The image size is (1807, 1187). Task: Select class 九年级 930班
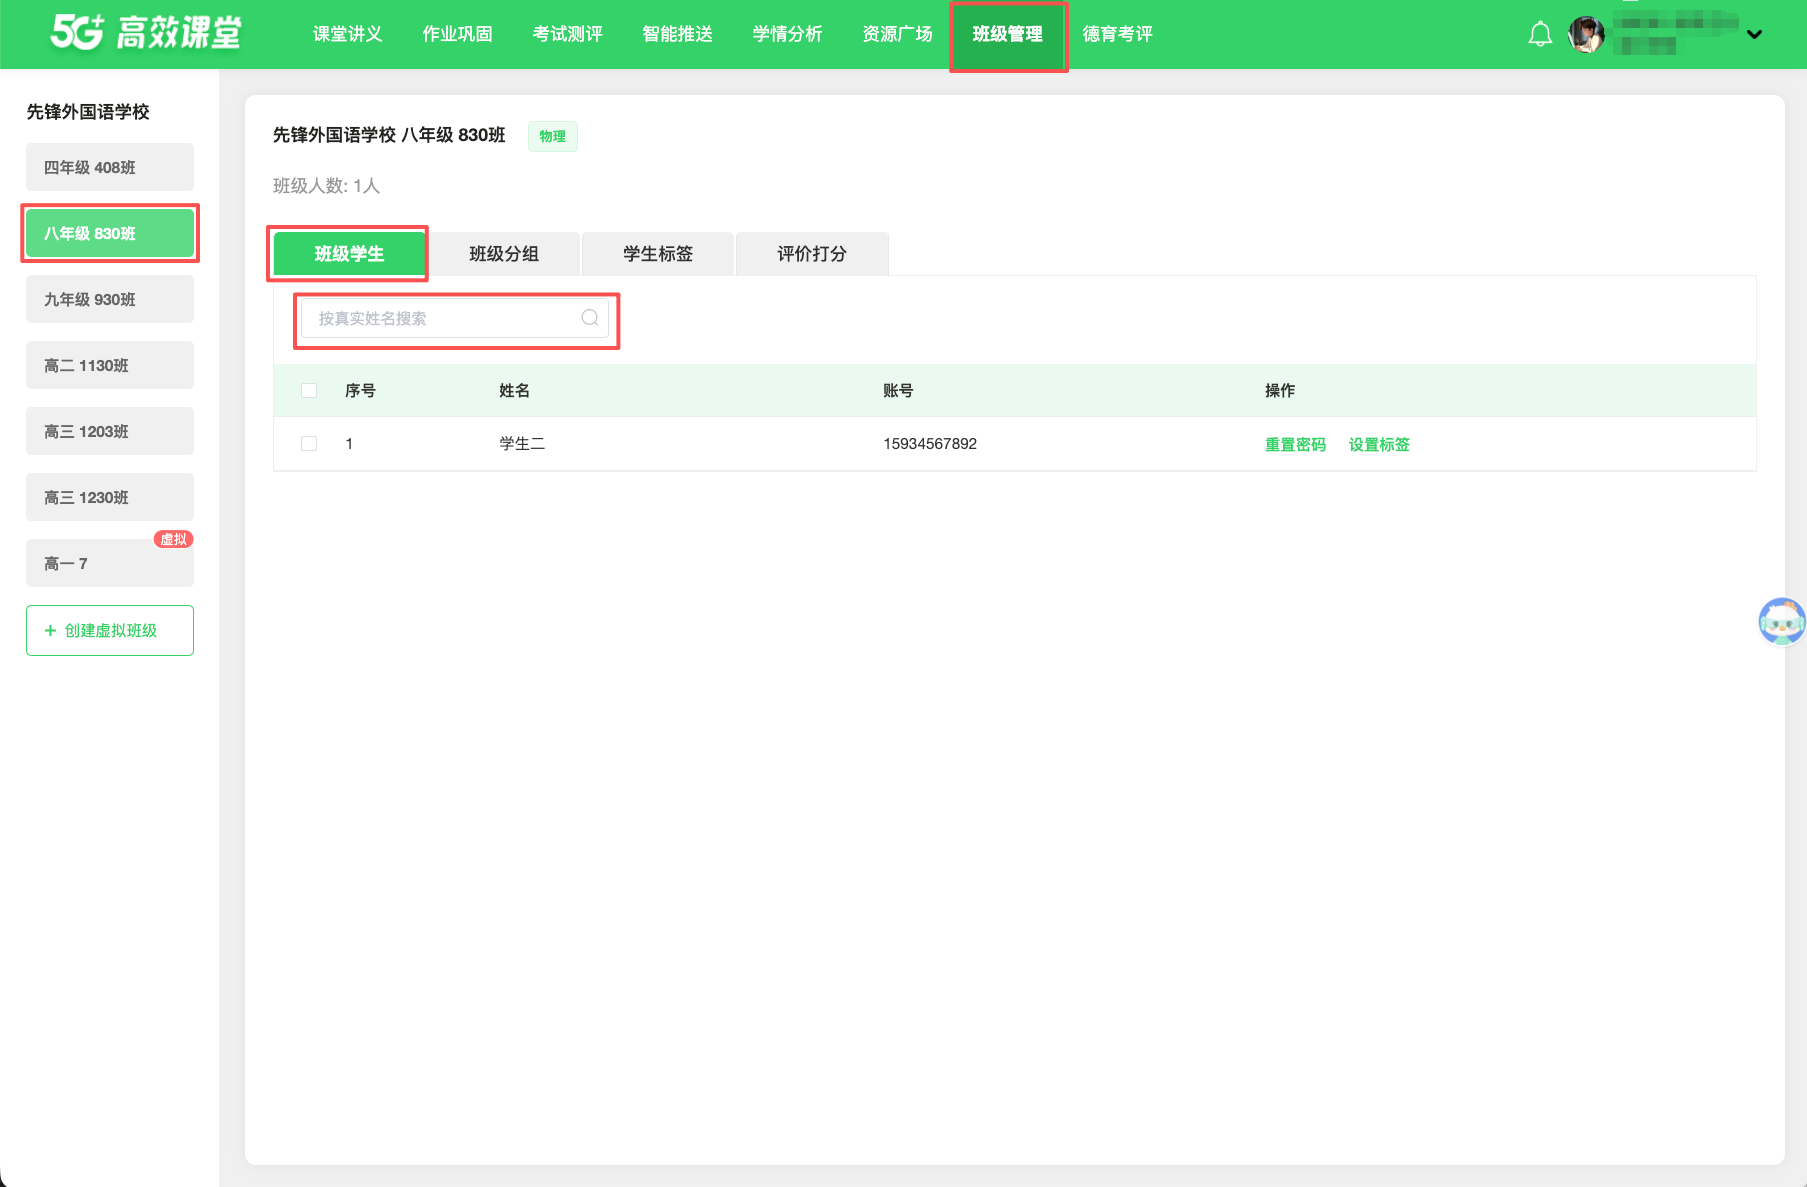coord(110,299)
